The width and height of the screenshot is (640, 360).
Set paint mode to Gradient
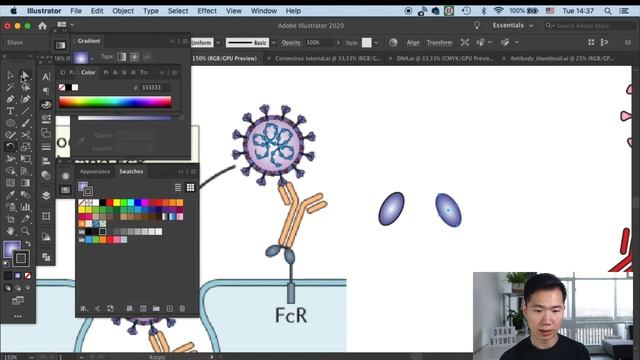tap(18, 276)
